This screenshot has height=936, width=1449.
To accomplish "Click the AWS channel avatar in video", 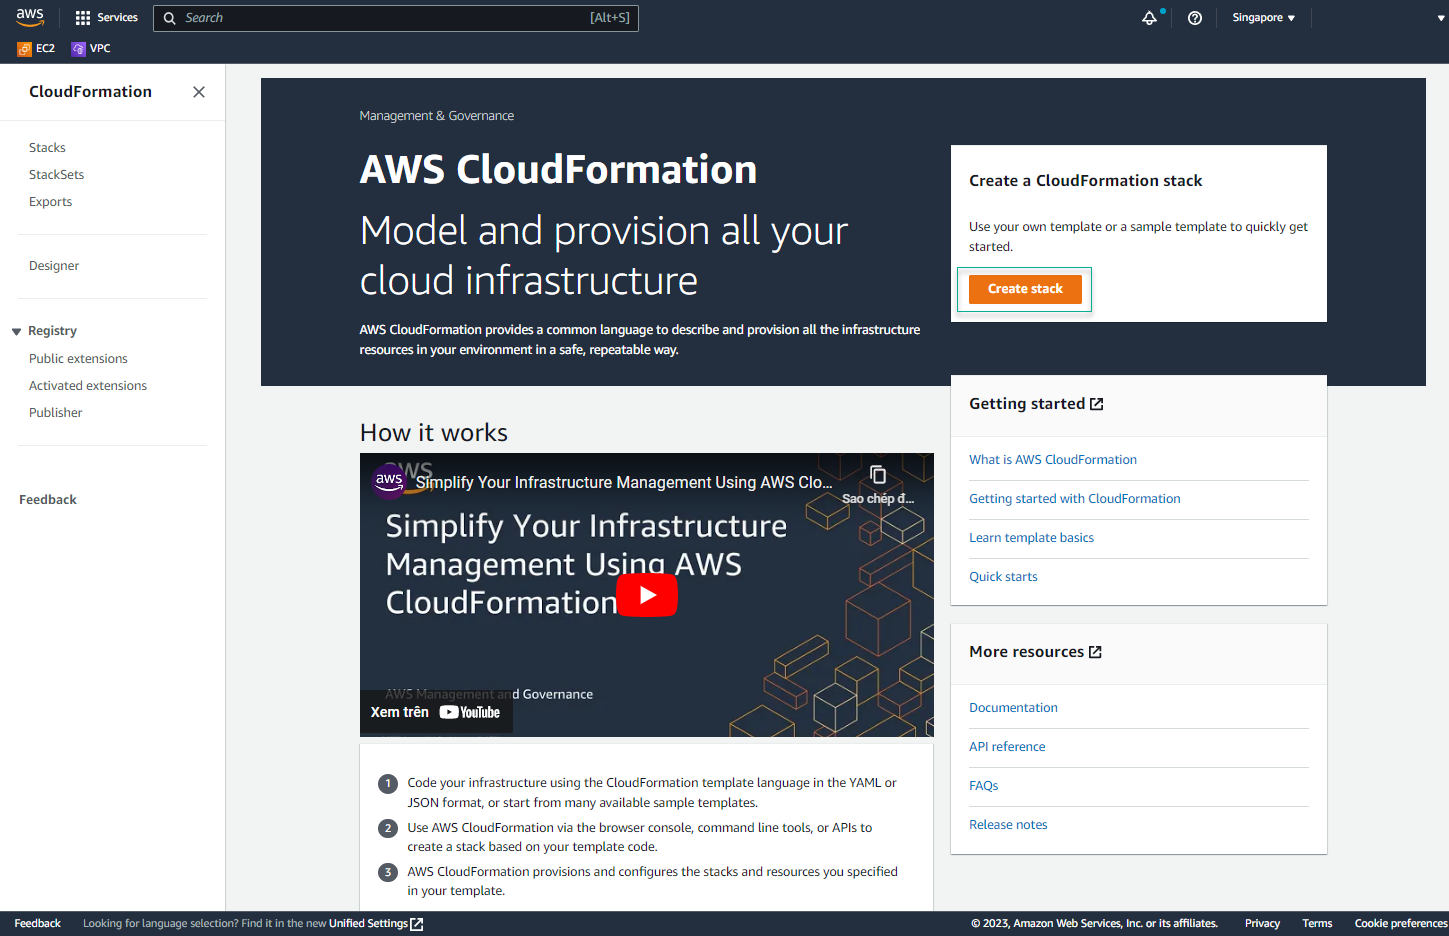I will 389,480.
